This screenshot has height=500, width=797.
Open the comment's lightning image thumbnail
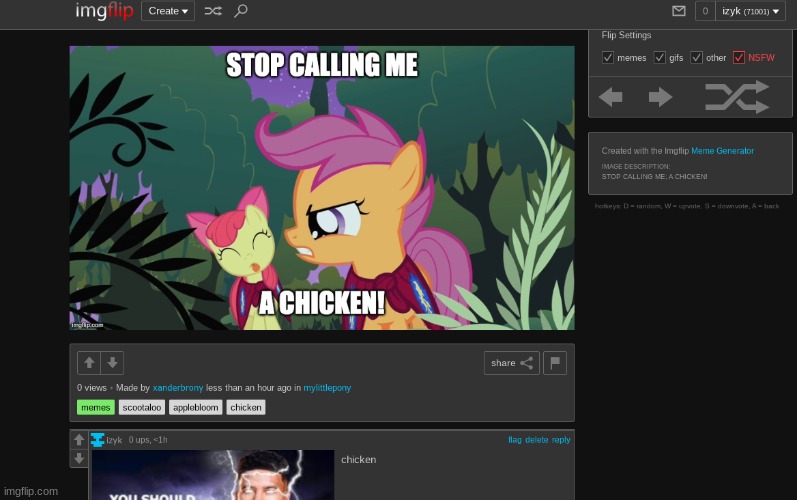213,475
